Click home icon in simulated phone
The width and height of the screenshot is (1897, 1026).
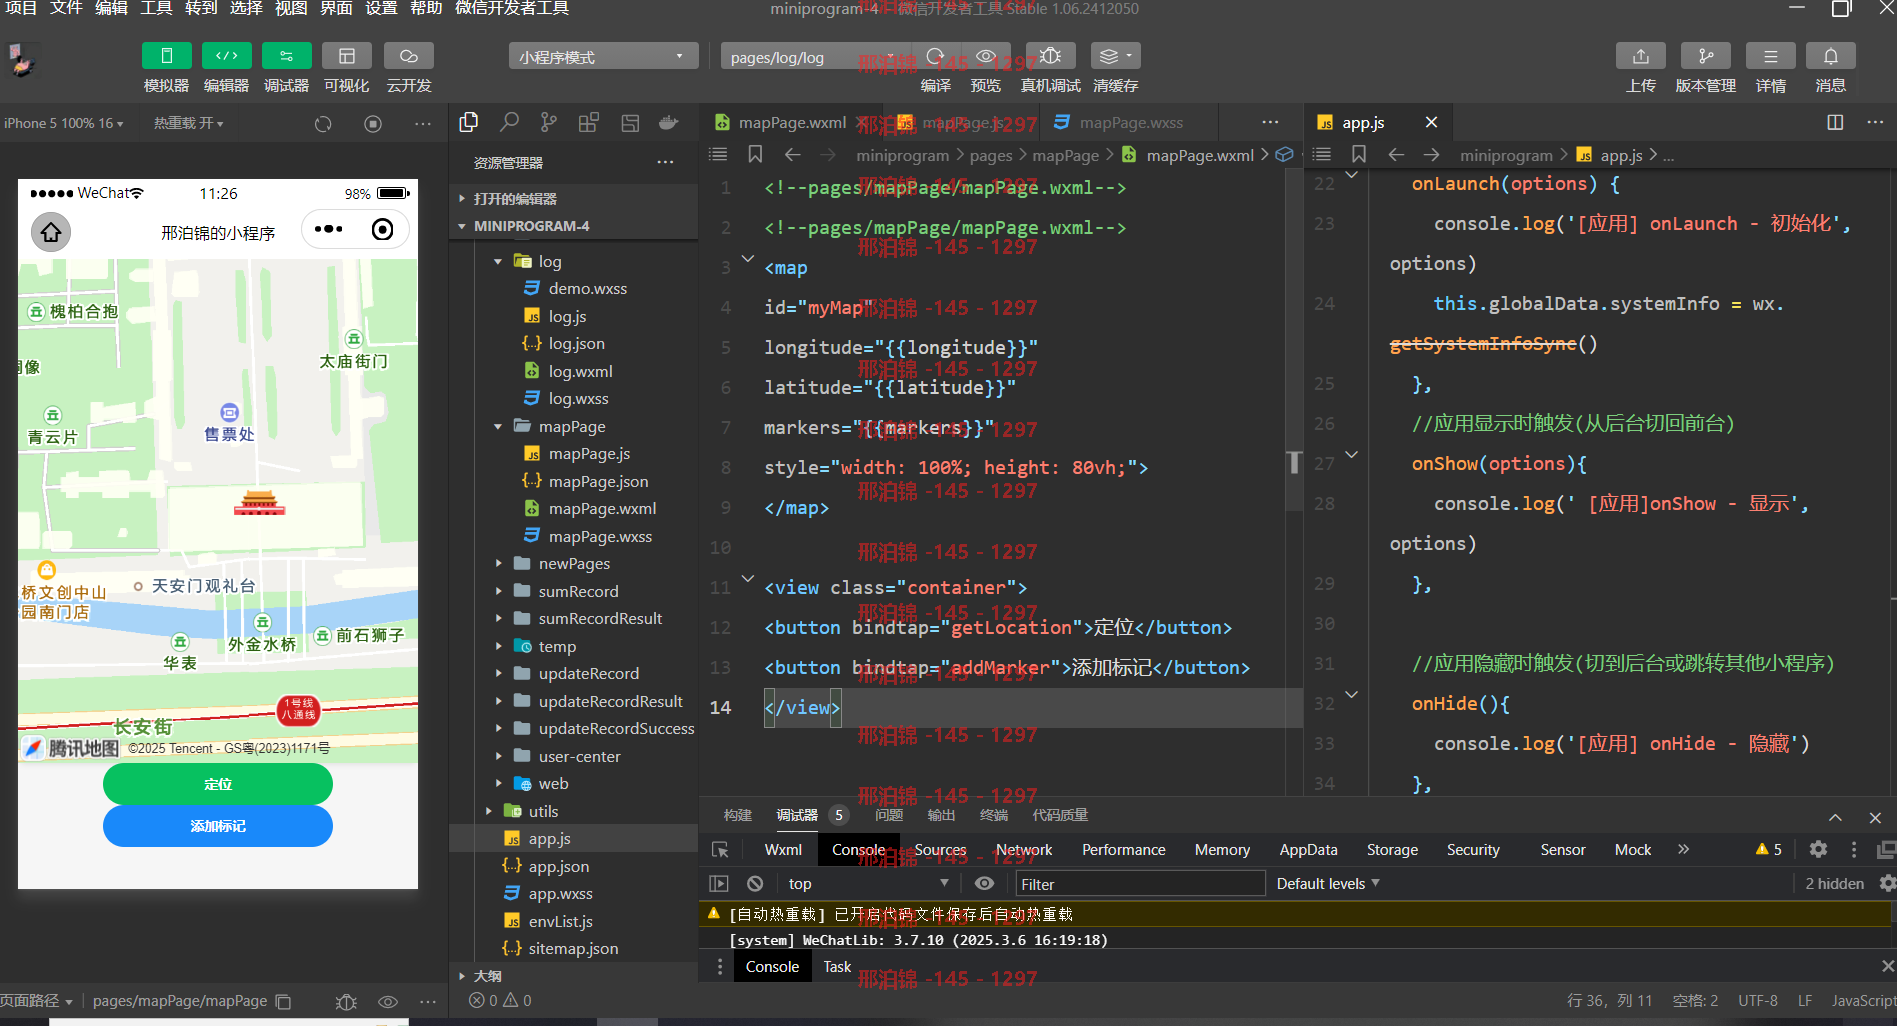(x=51, y=232)
